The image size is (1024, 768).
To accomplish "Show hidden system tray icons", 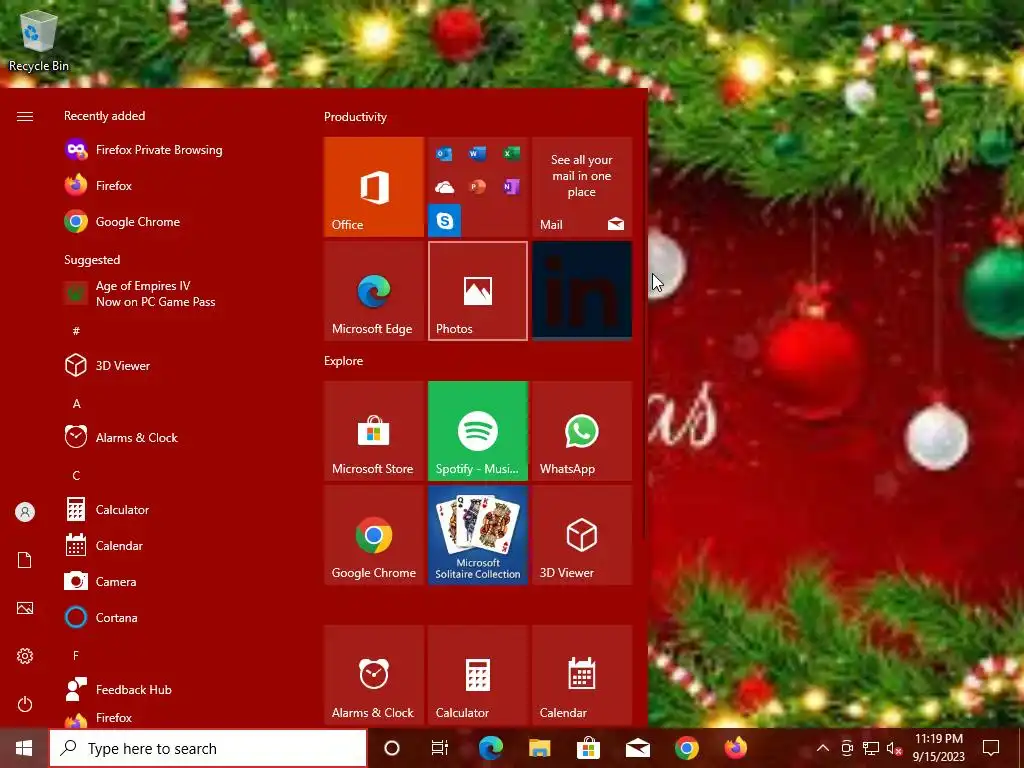I will coord(823,748).
